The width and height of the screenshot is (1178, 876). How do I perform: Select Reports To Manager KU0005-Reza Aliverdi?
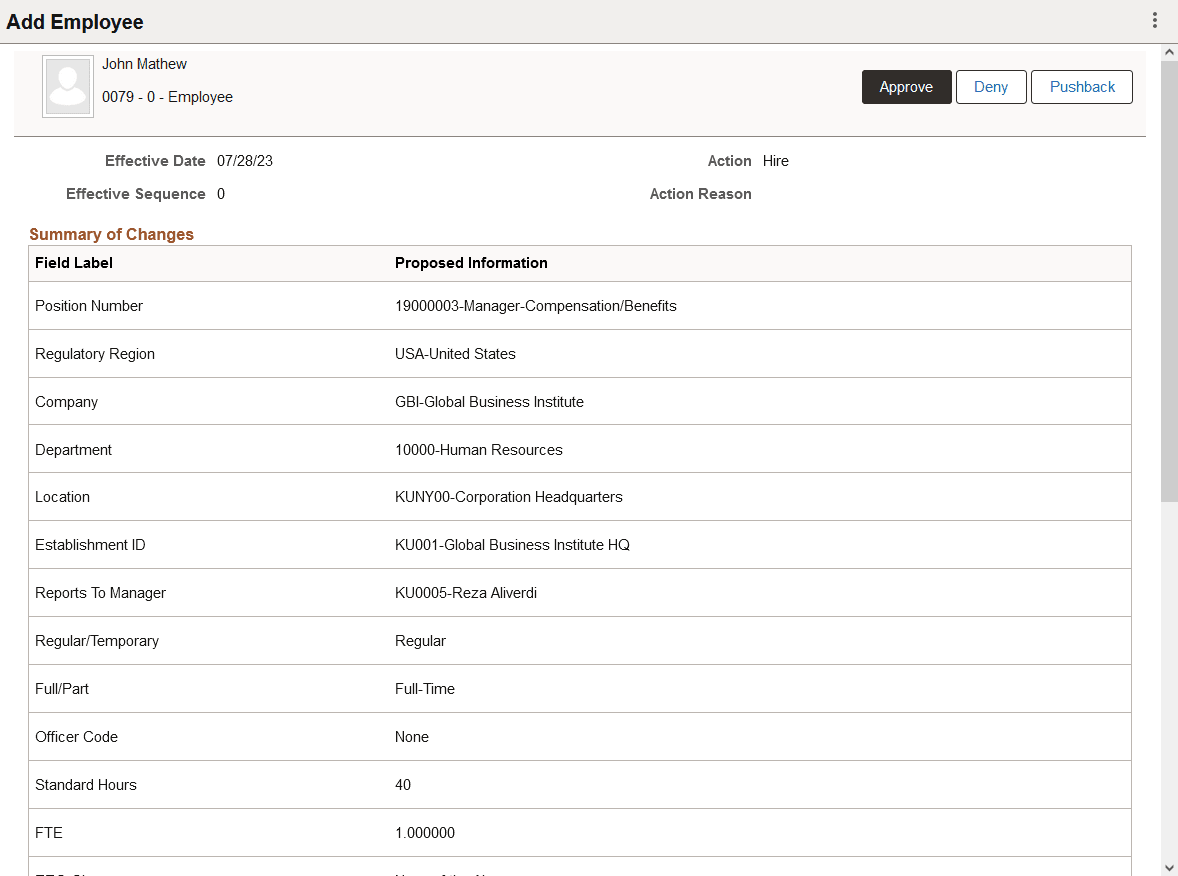point(466,592)
